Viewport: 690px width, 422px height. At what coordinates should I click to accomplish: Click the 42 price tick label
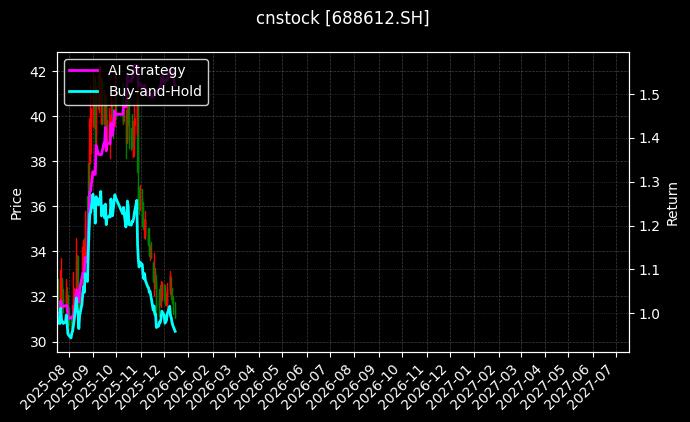39,72
